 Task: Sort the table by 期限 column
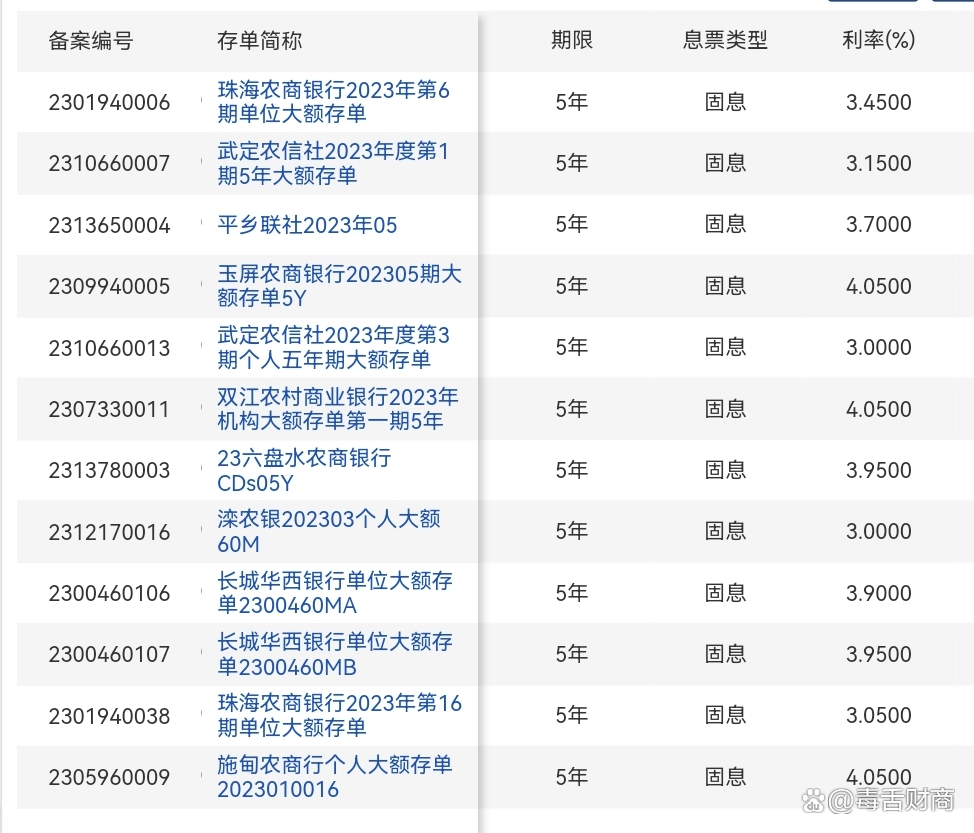coord(571,42)
